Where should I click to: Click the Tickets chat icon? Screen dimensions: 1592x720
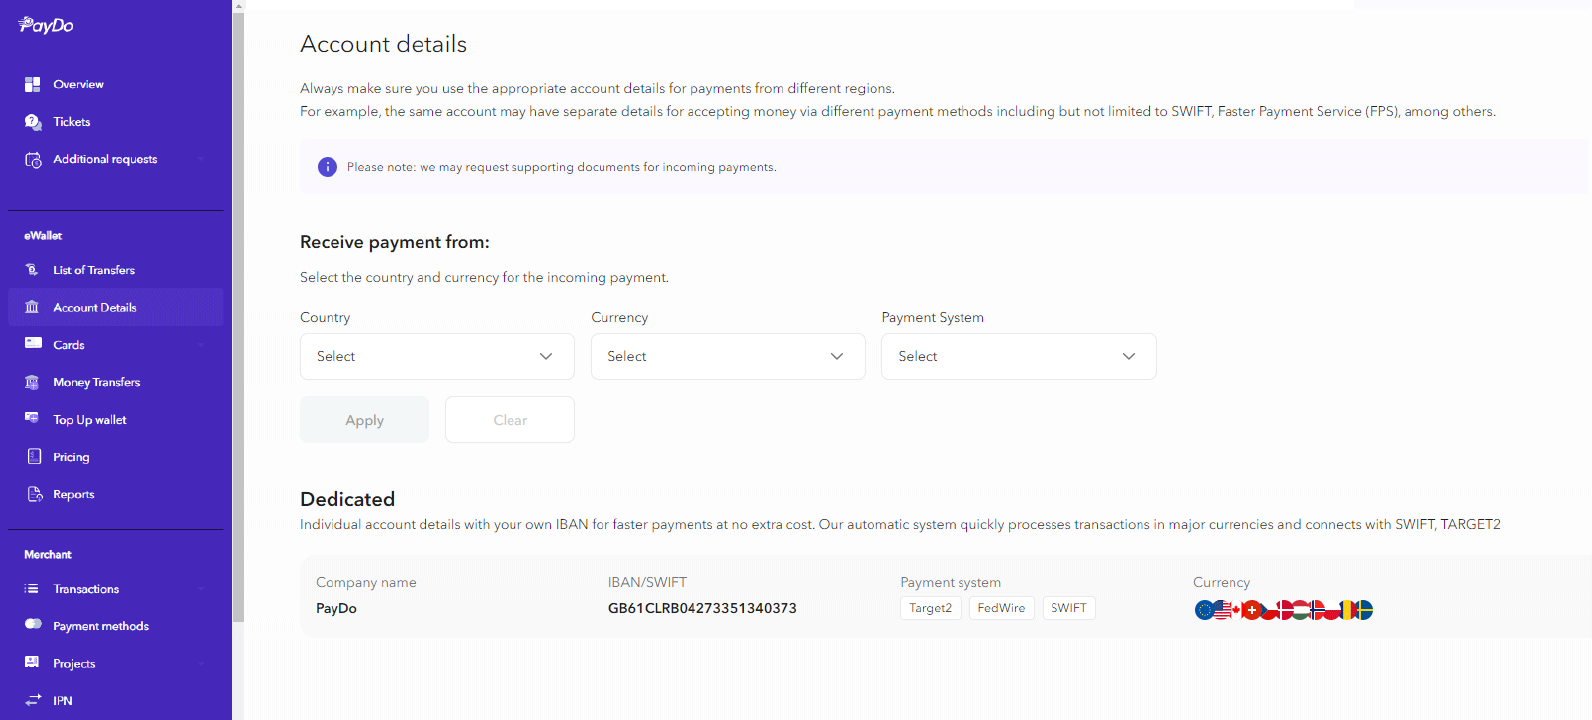tap(33, 122)
